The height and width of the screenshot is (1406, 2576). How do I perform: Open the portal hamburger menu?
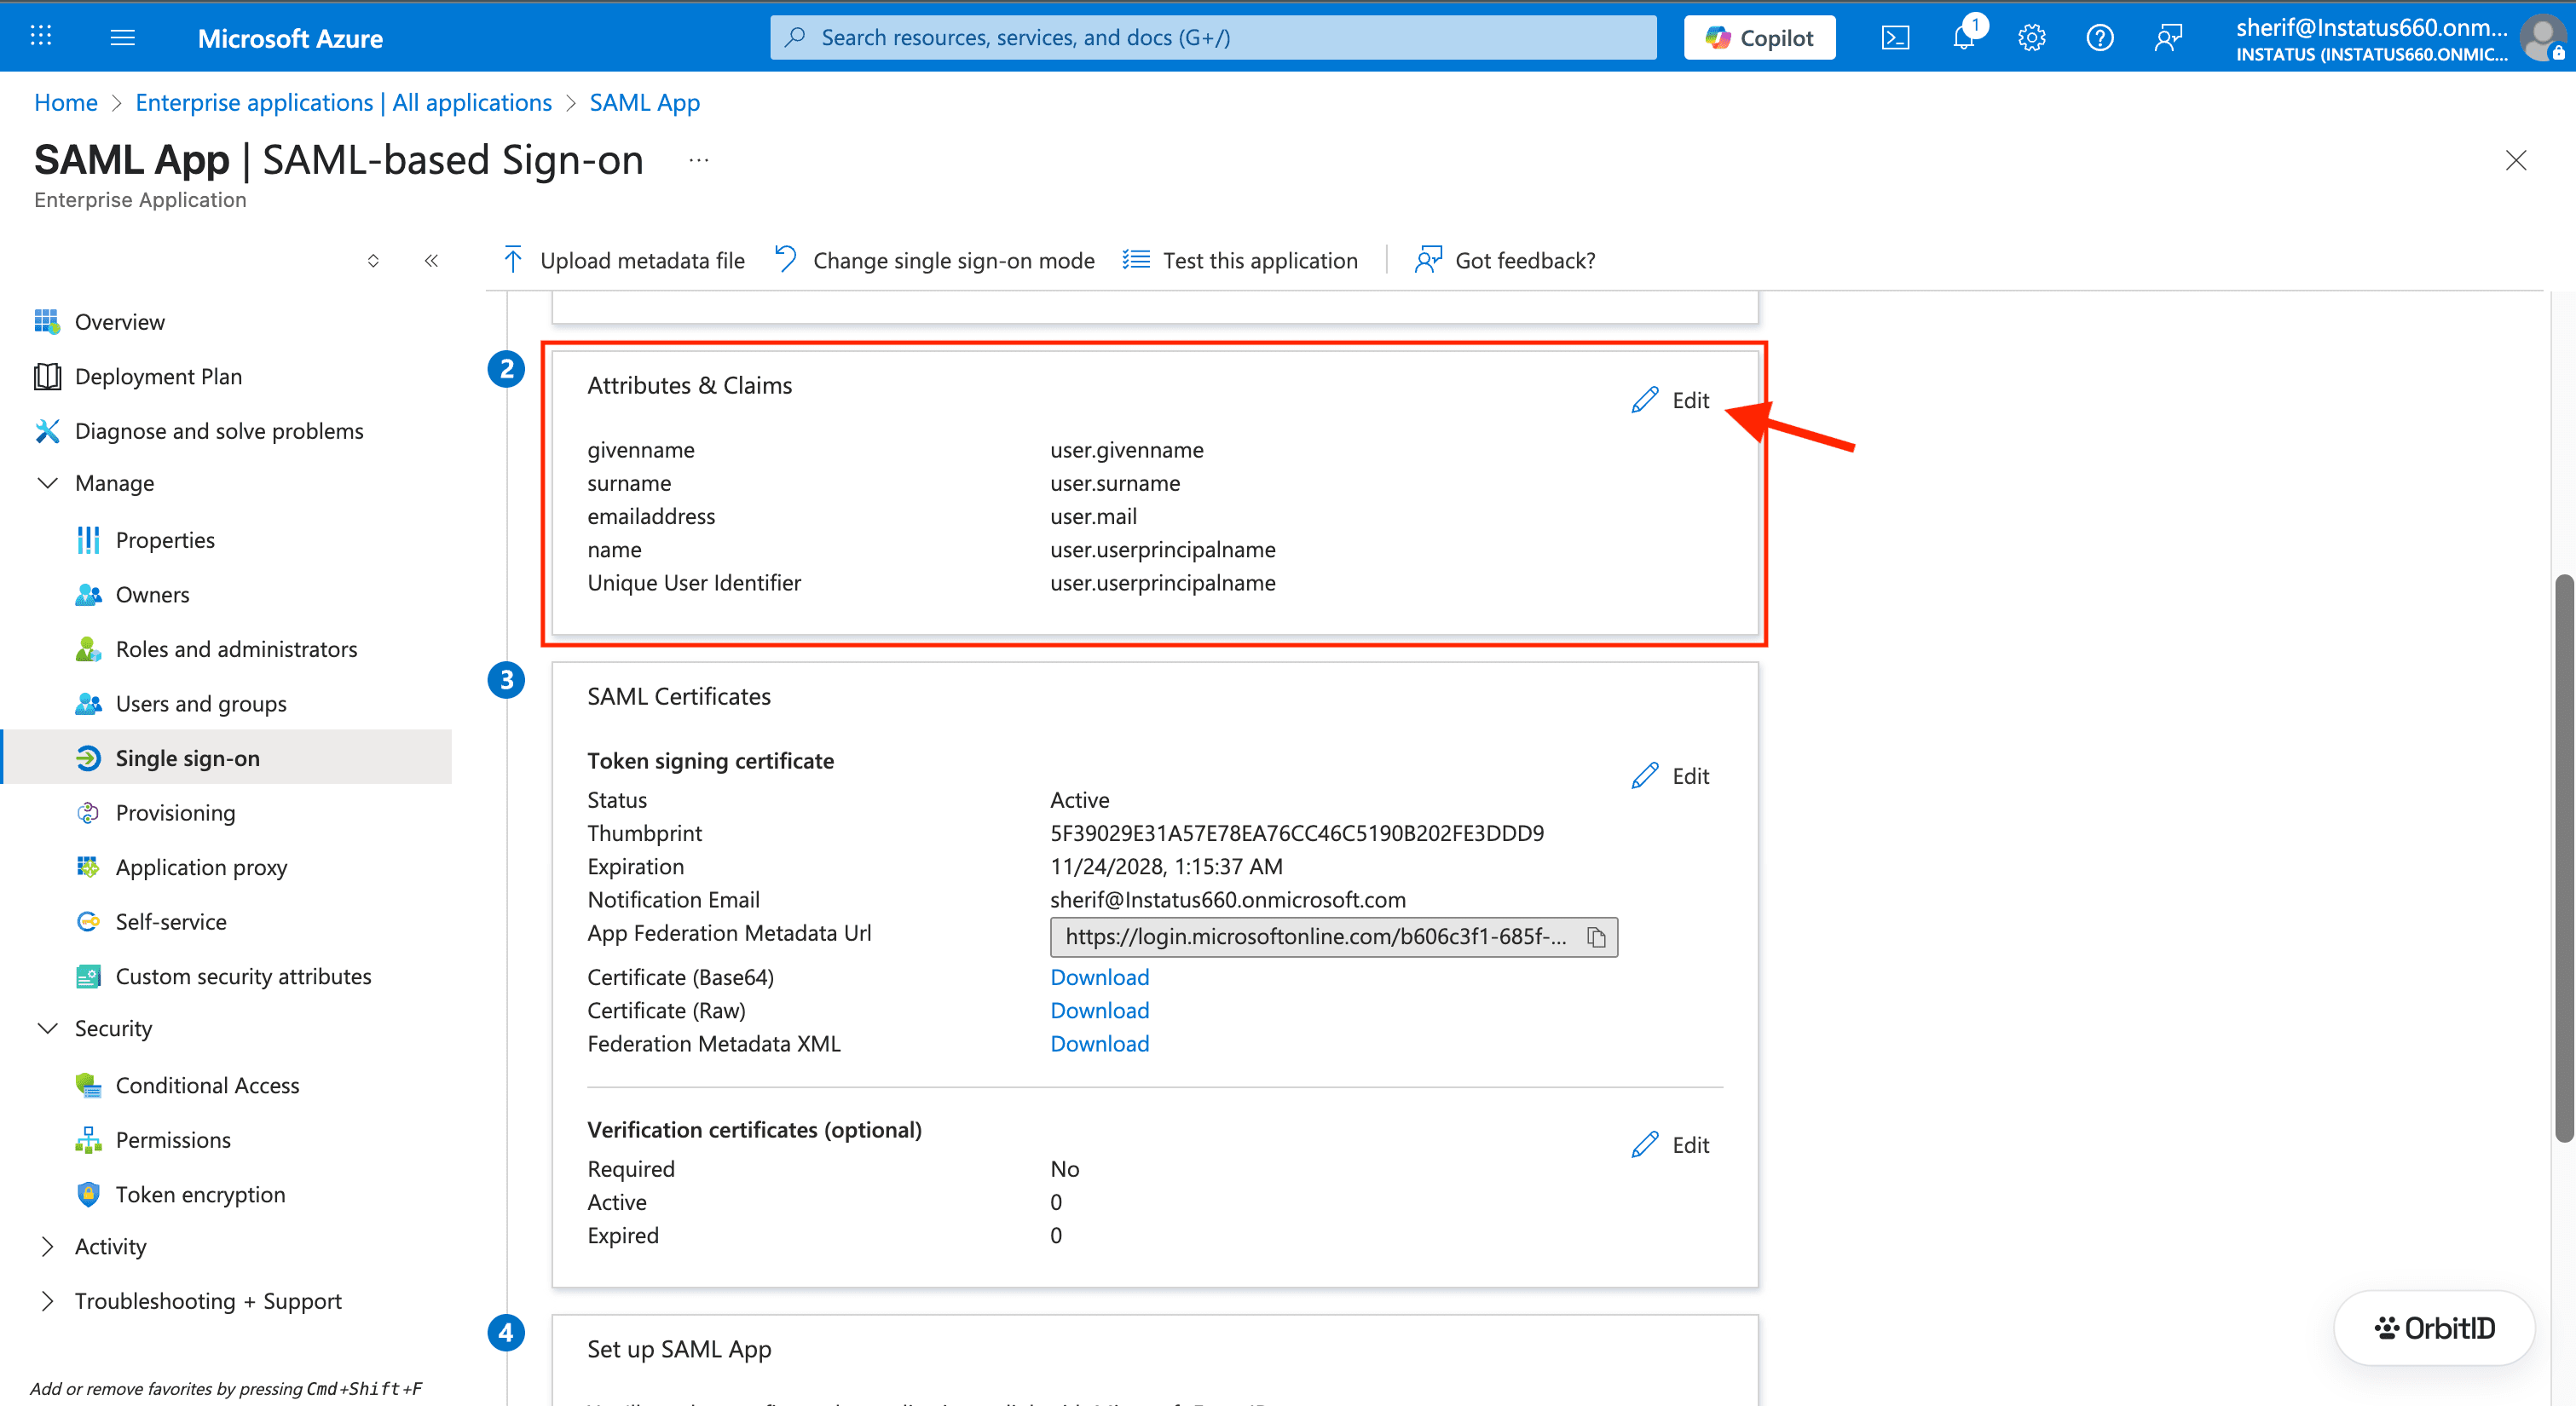(122, 37)
